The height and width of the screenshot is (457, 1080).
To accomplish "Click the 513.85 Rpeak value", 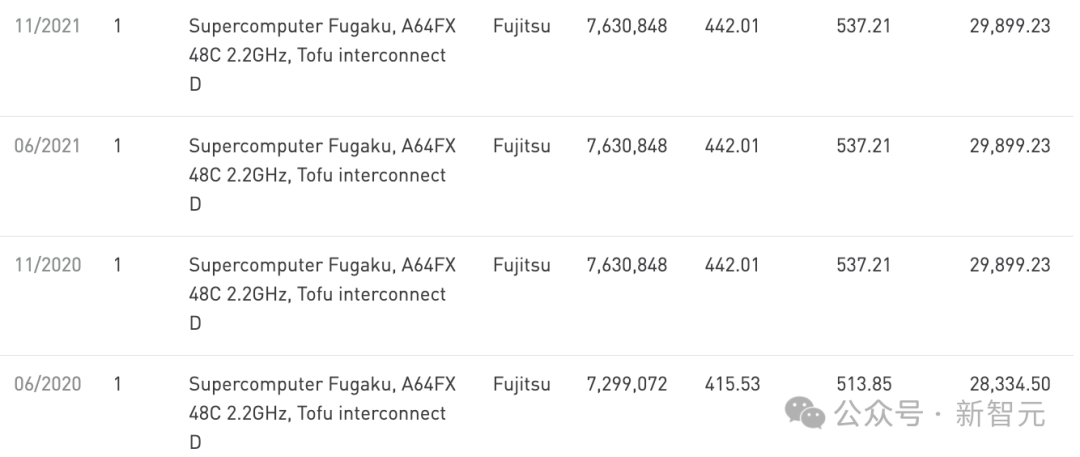I will tap(864, 384).
